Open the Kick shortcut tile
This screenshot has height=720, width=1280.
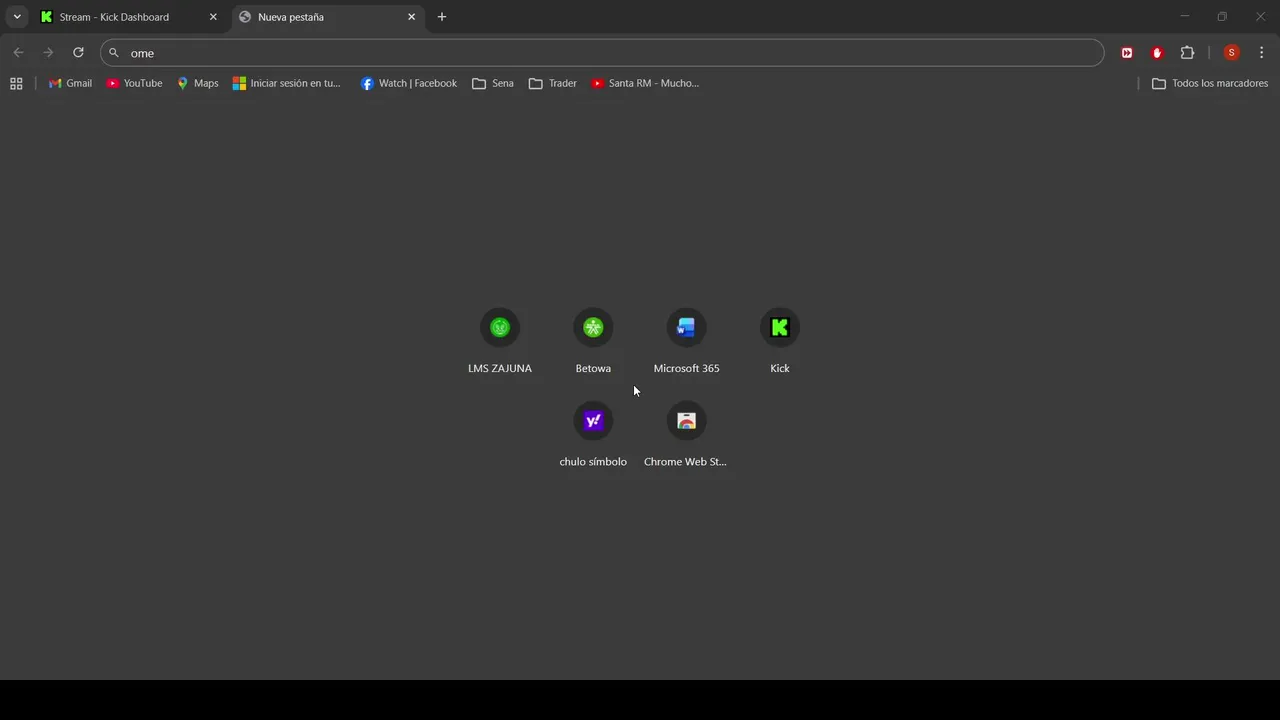(x=780, y=342)
